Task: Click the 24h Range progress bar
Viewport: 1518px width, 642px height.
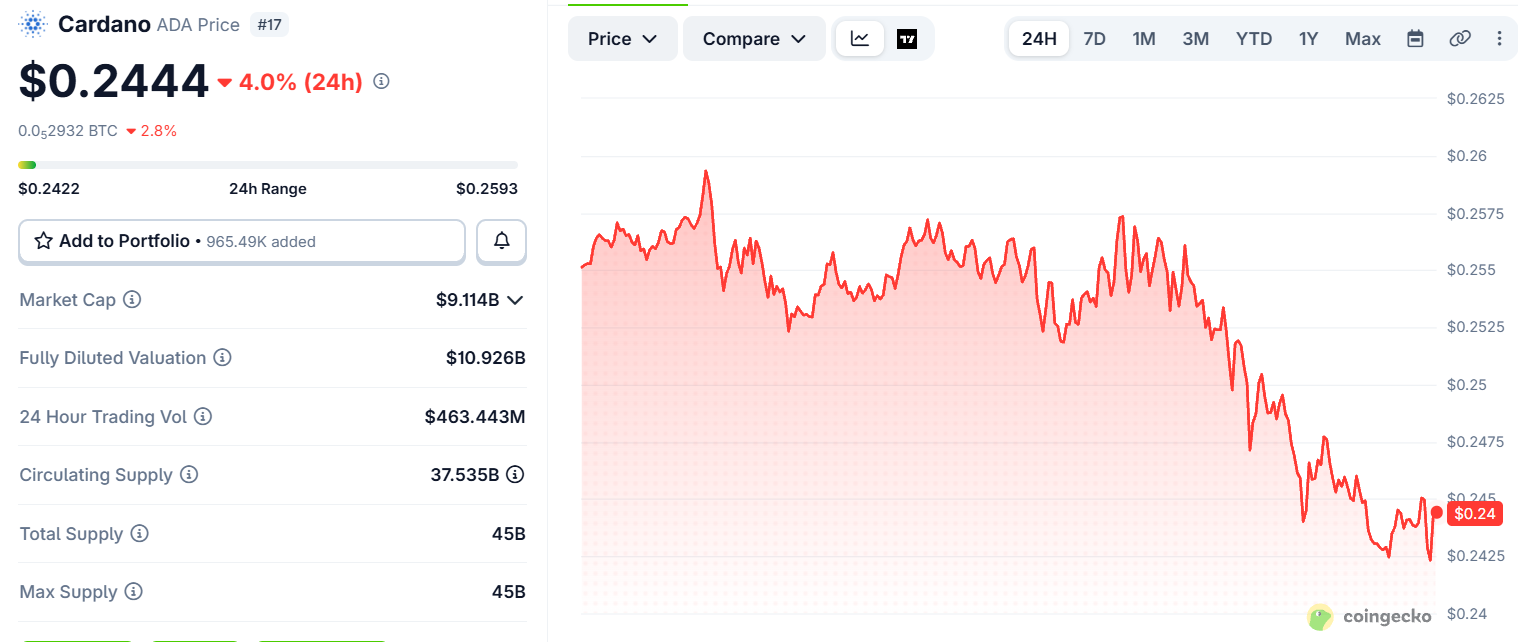Action: pos(268,165)
